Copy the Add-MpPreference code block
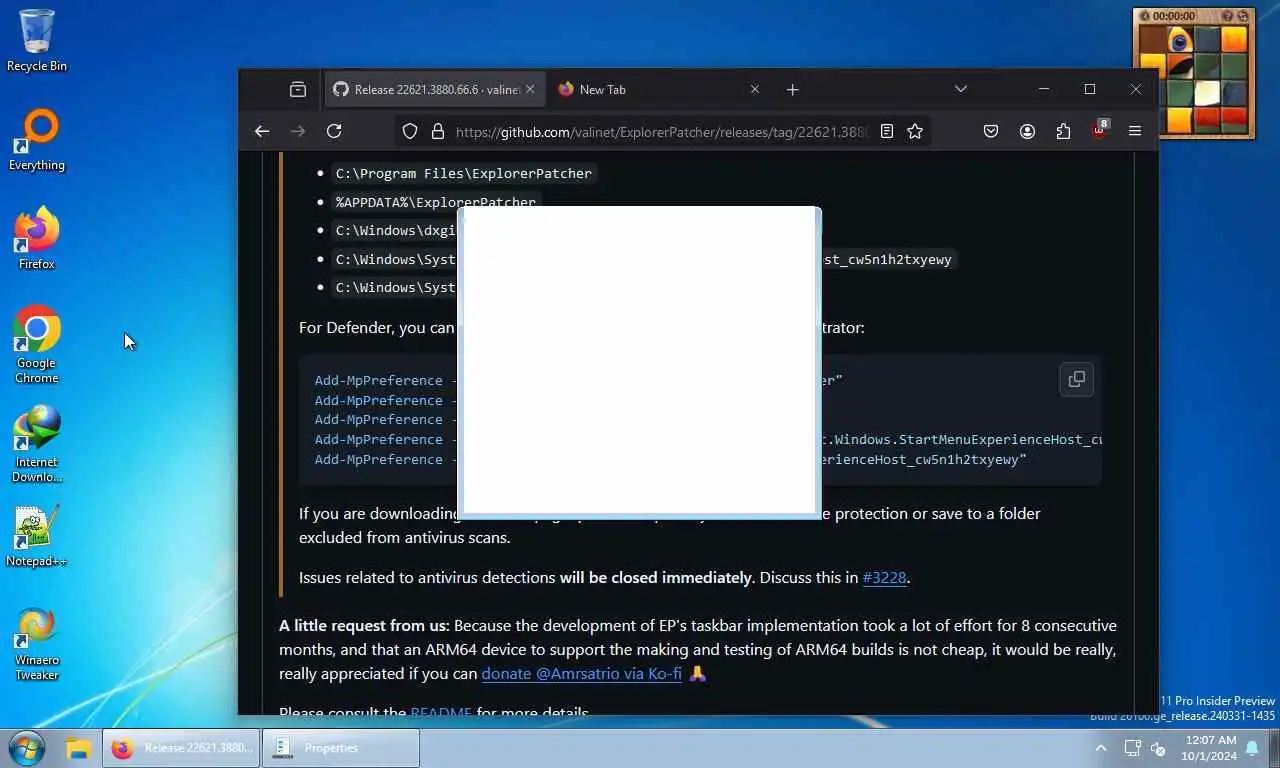 [x=1077, y=379]
